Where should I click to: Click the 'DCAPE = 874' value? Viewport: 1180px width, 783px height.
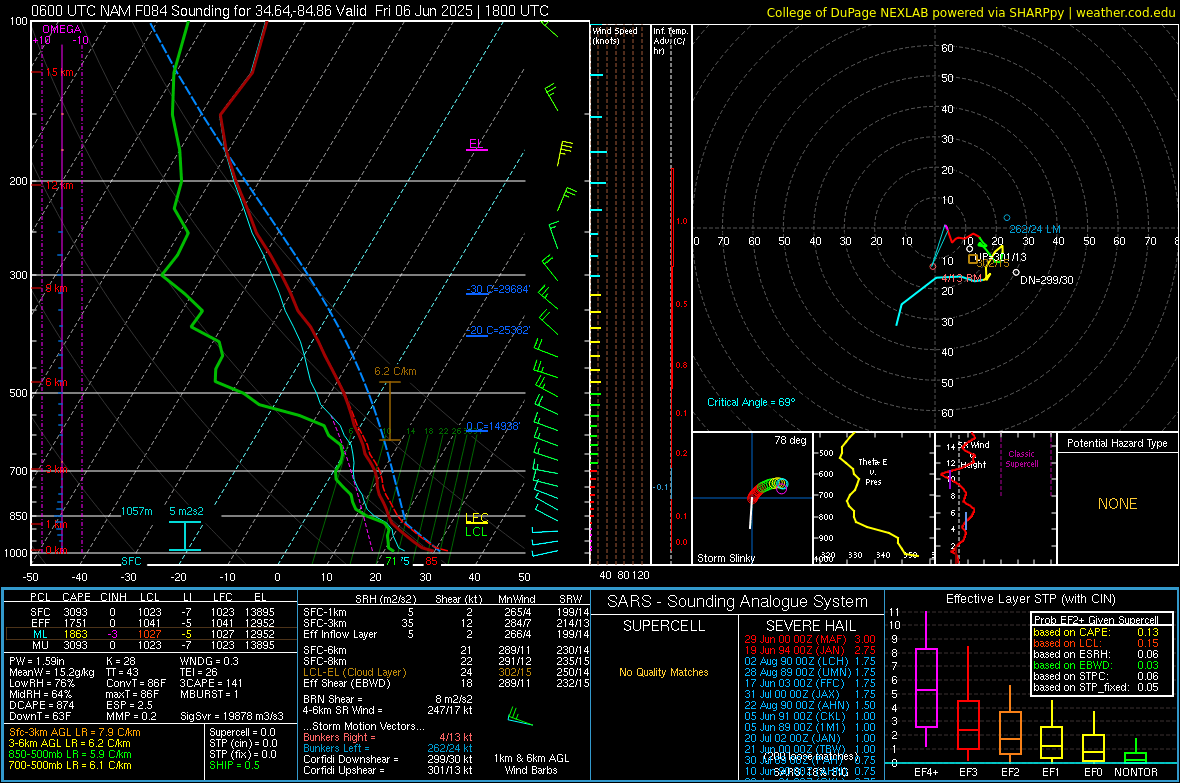(x=41, y=705)
